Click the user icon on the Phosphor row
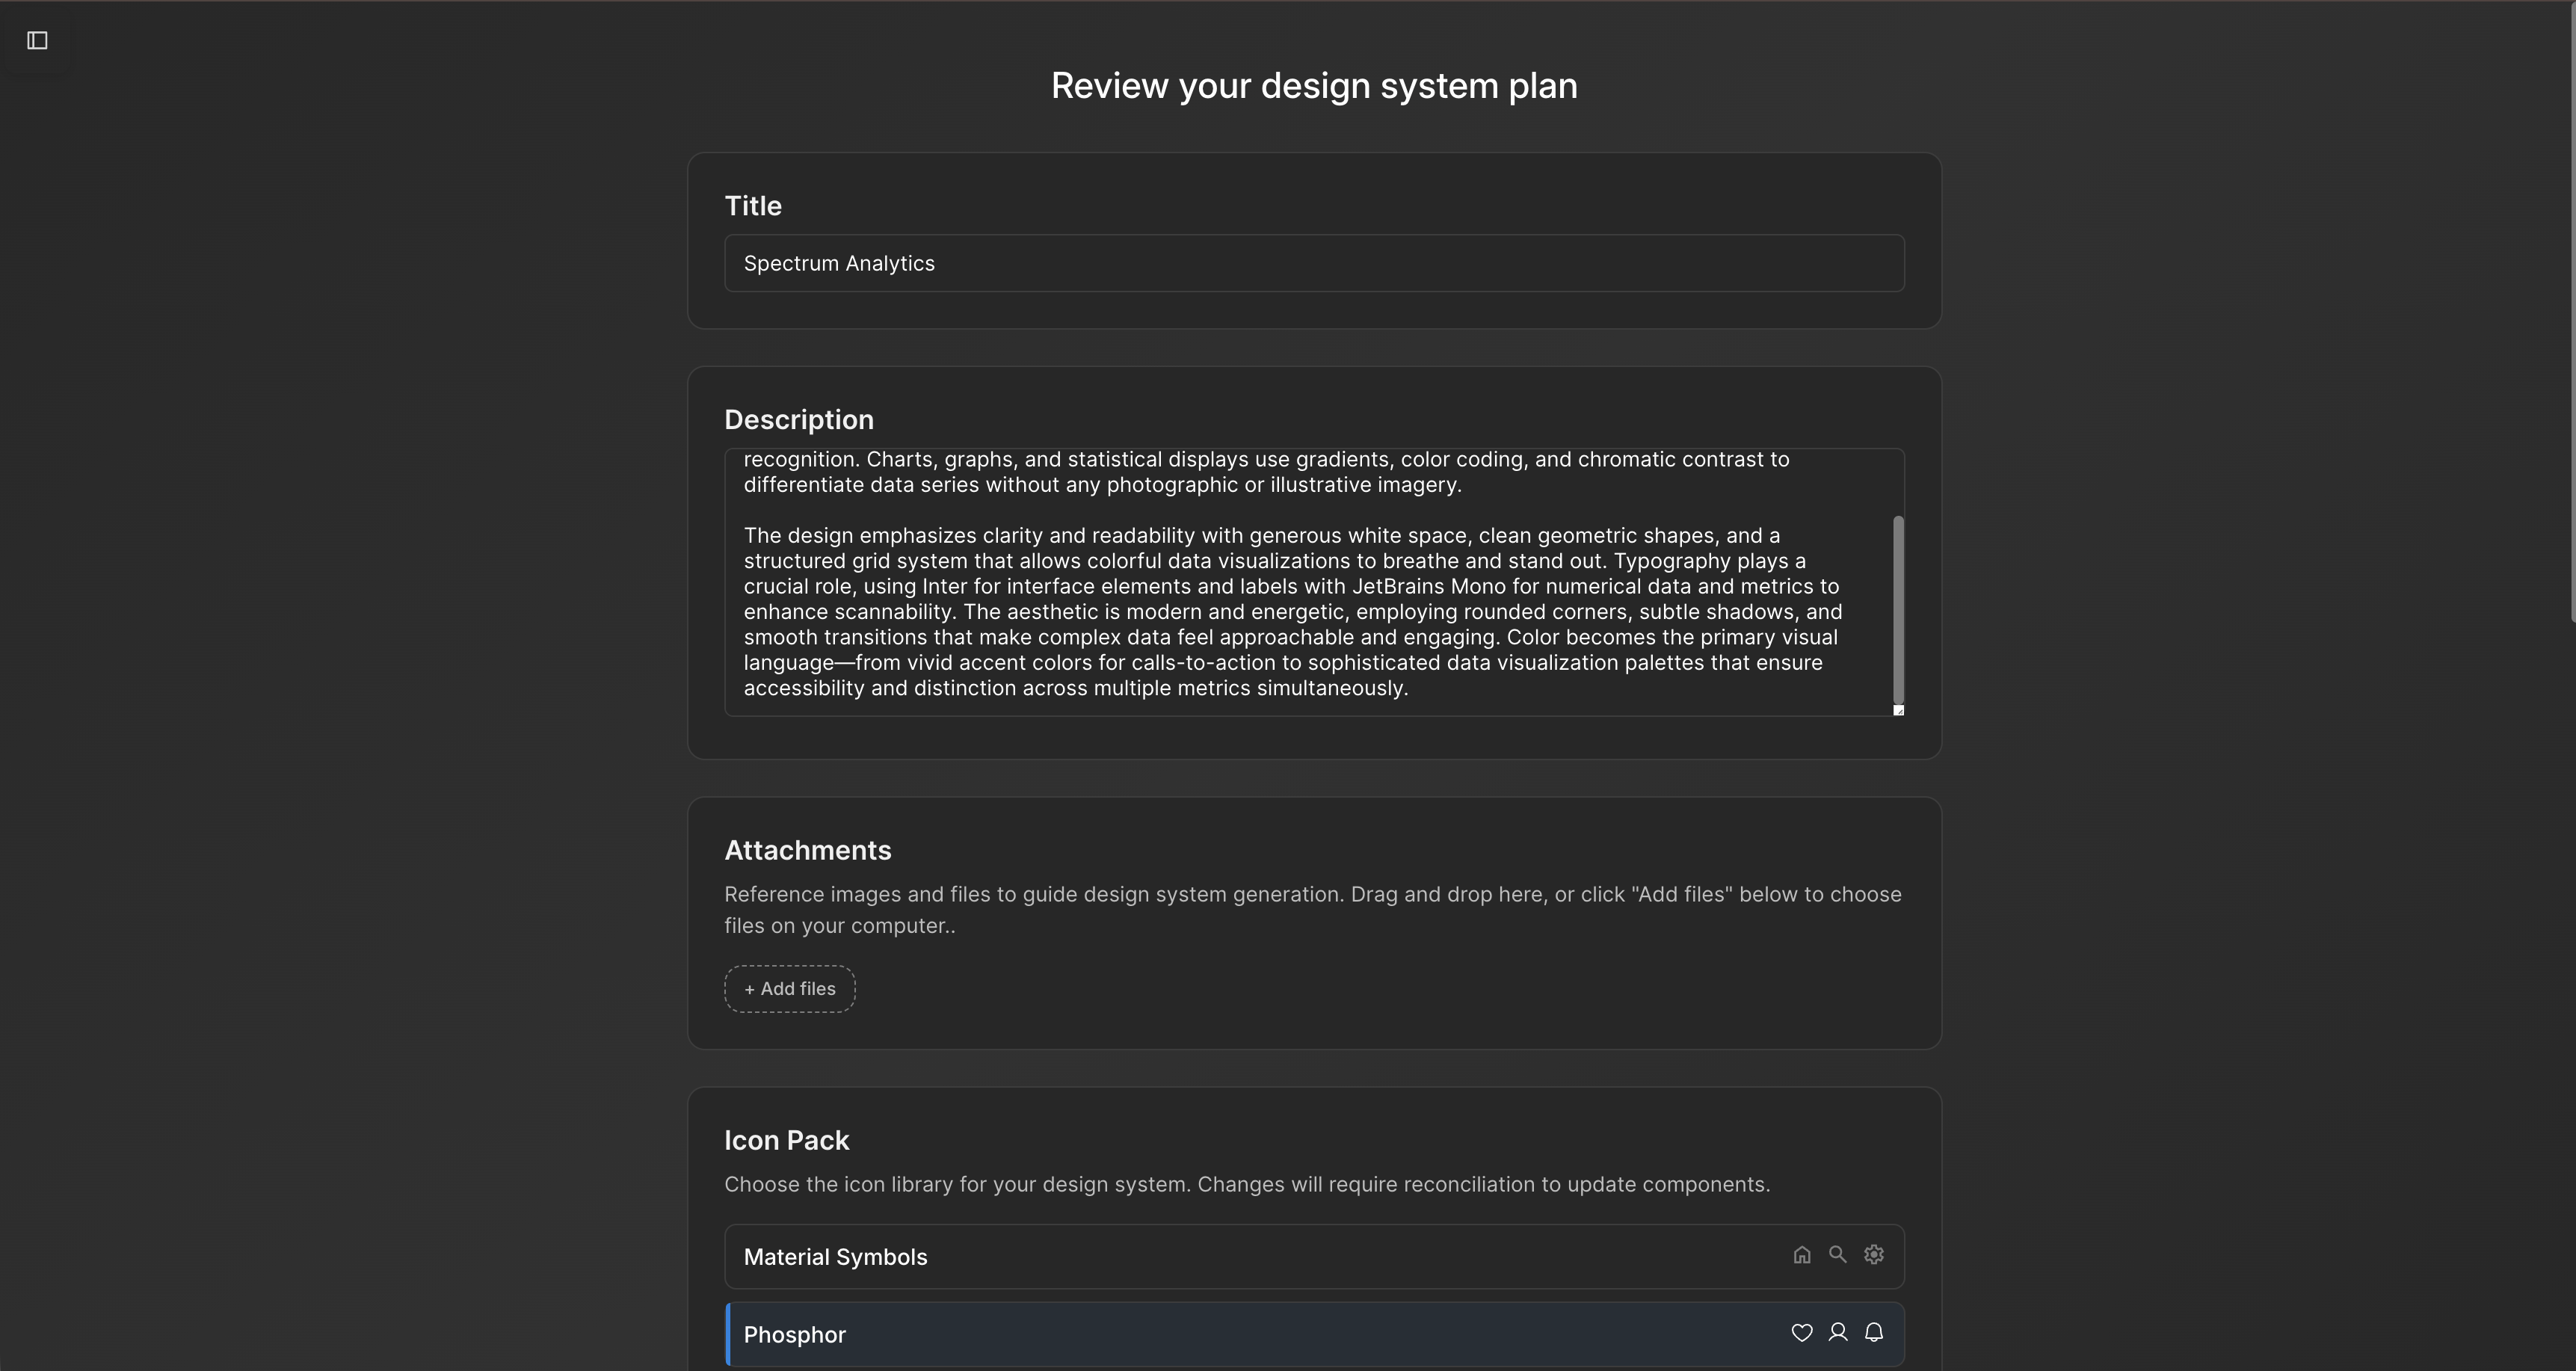This screenshot has width=2576, height=1371. point(1838,1332)
